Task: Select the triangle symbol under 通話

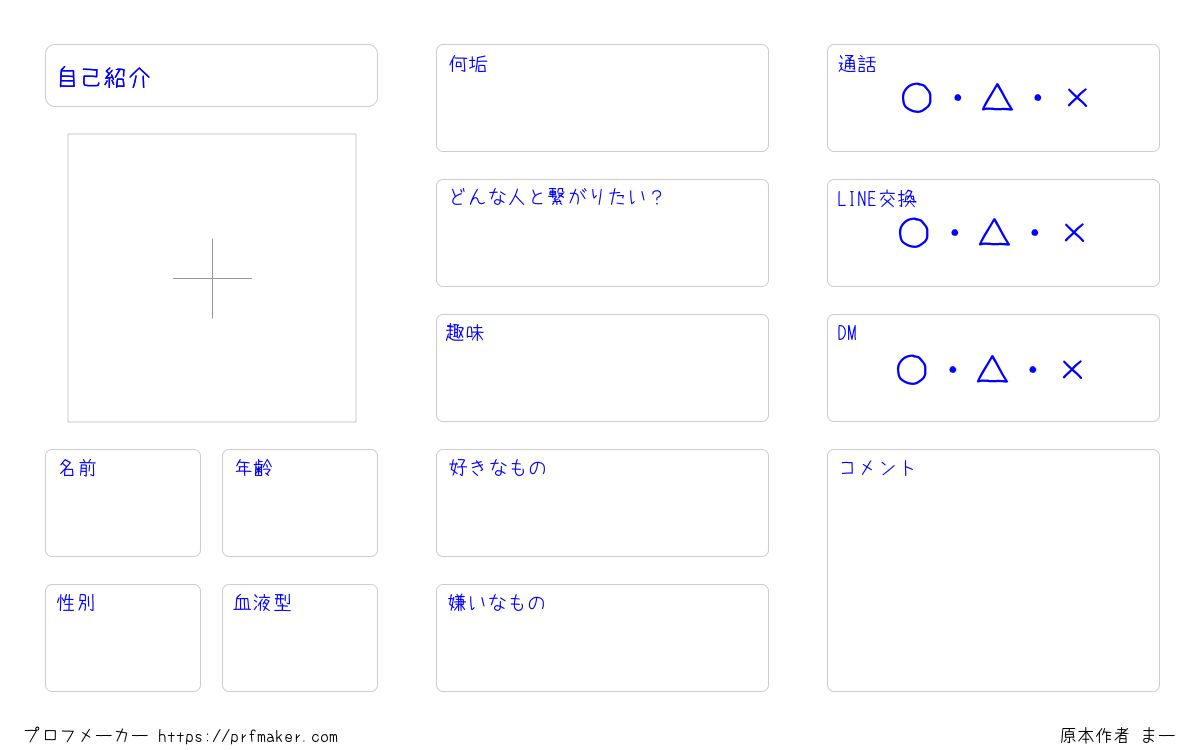Action: [997, 97]
